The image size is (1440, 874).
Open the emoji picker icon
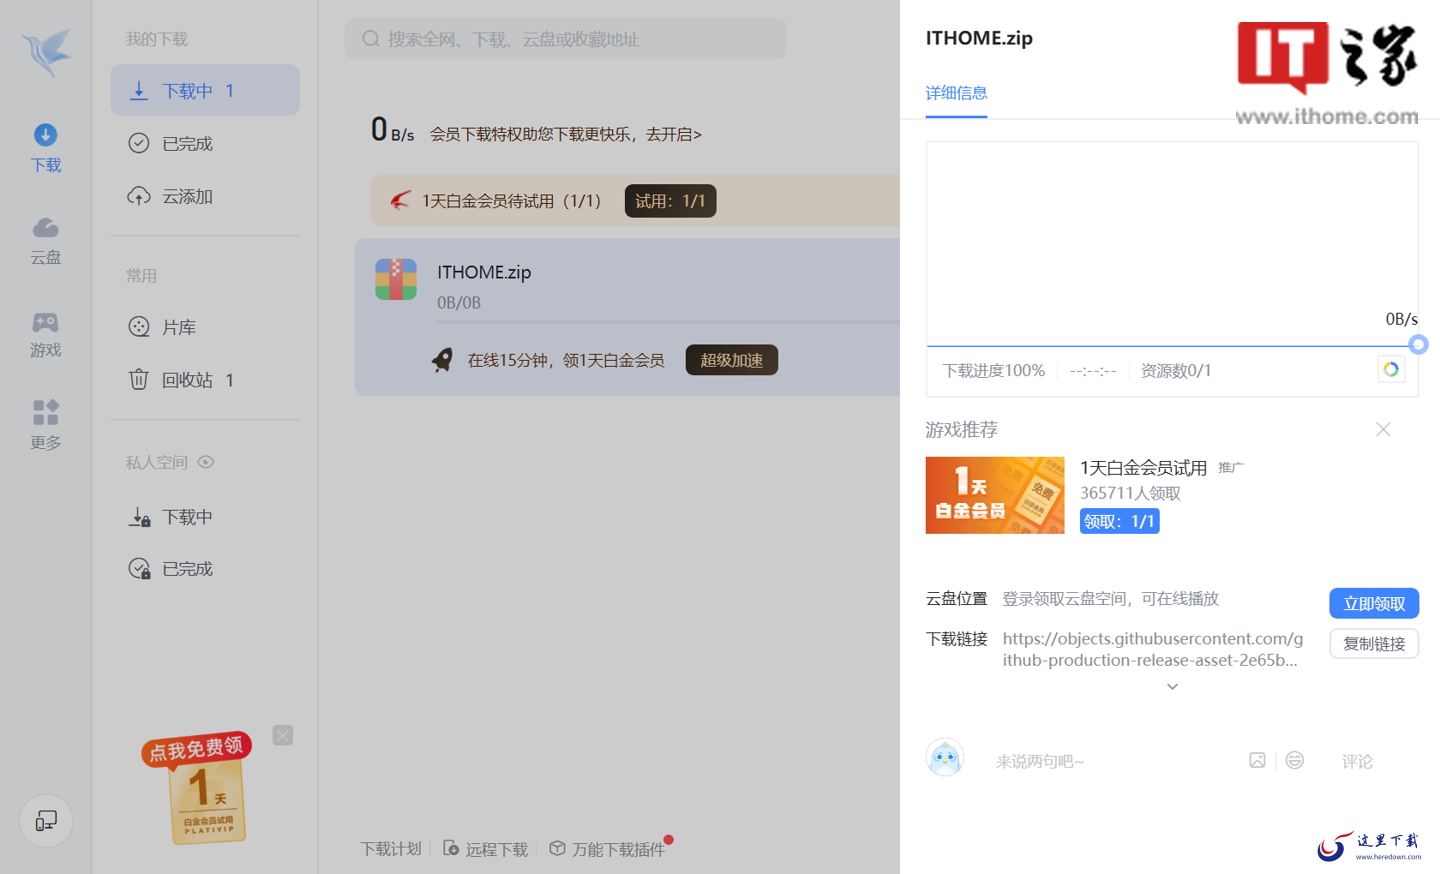pos(1295,761)
